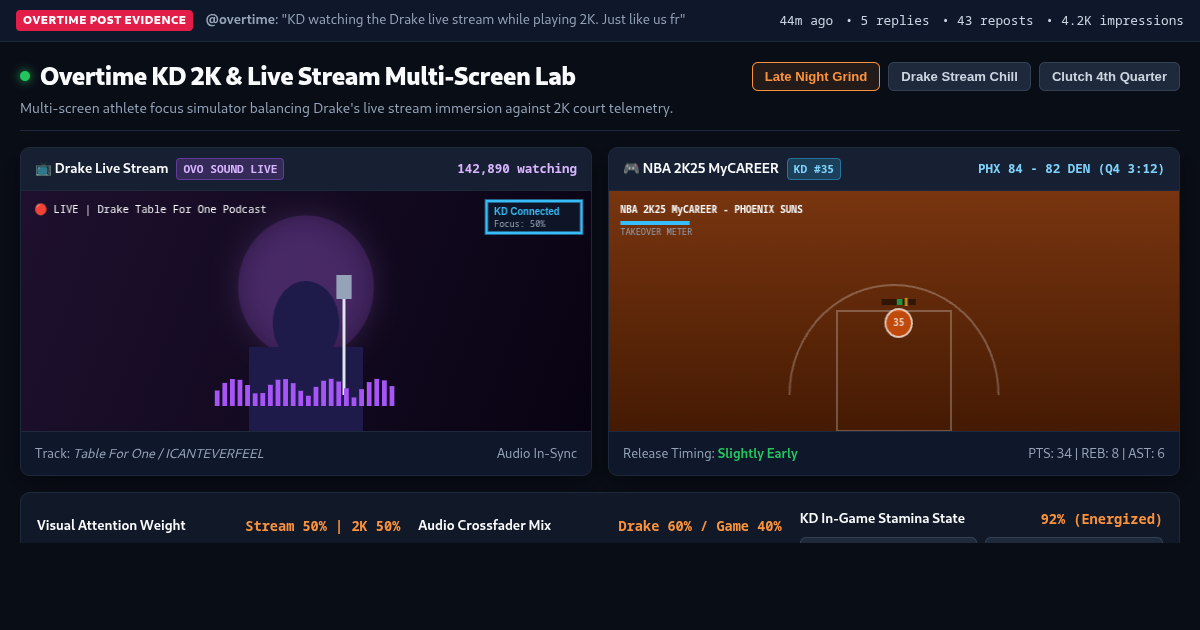The height and width of the screenshot is (630, 1200).
Task: Click the PTS: 34 | REB: 8 | AST: 6 stat line
Action: point(1096,453)
